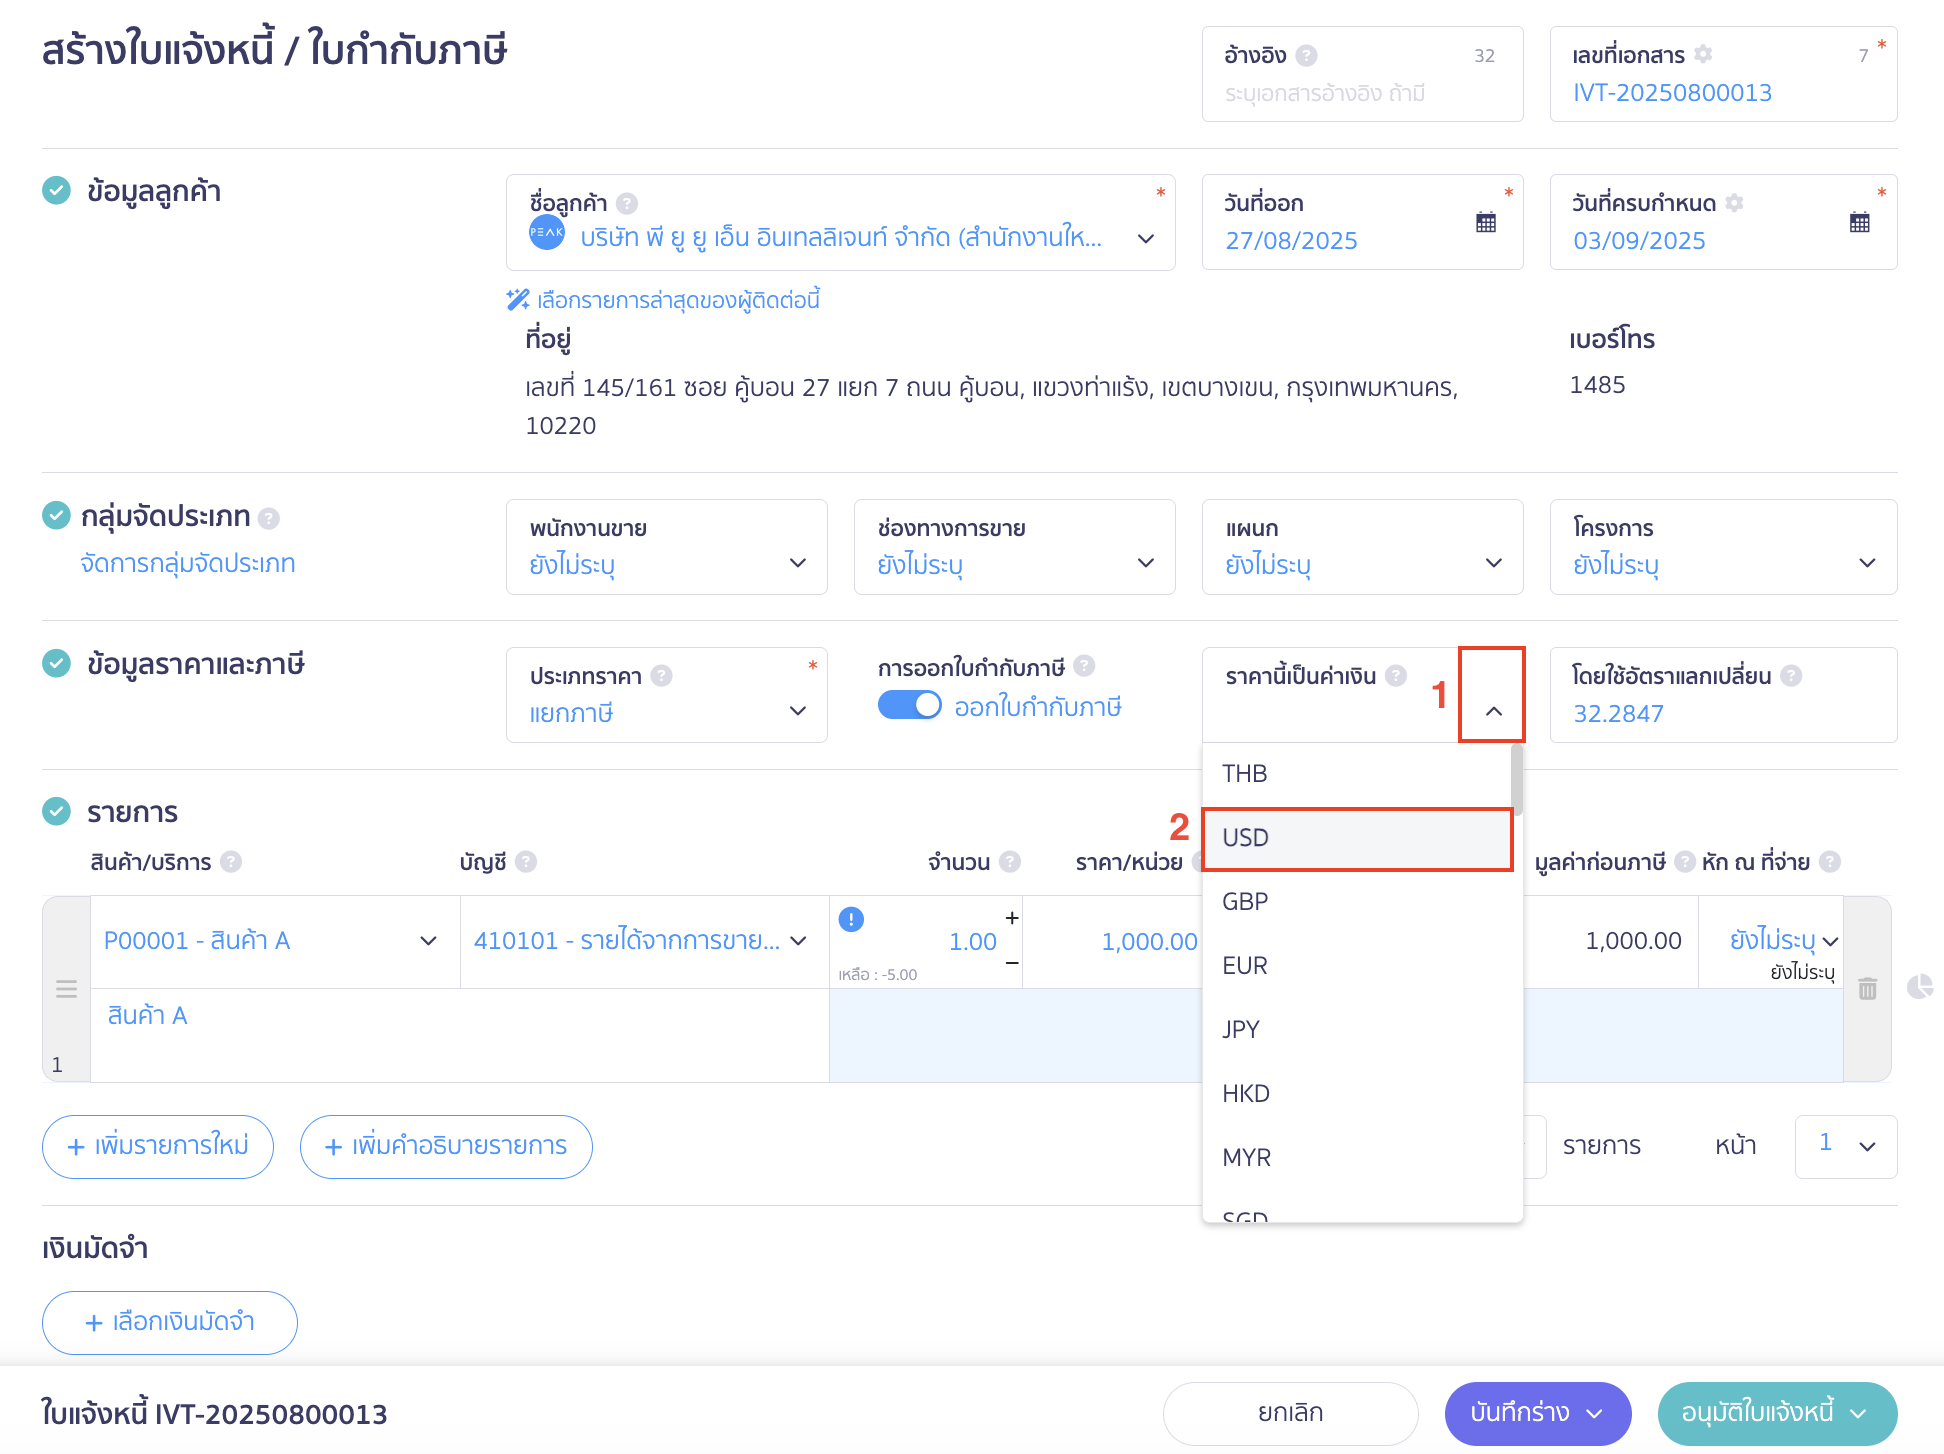Click the magic wand latest-item icon
This screenshot has width=1944, height=1454.
pos(517,299)
